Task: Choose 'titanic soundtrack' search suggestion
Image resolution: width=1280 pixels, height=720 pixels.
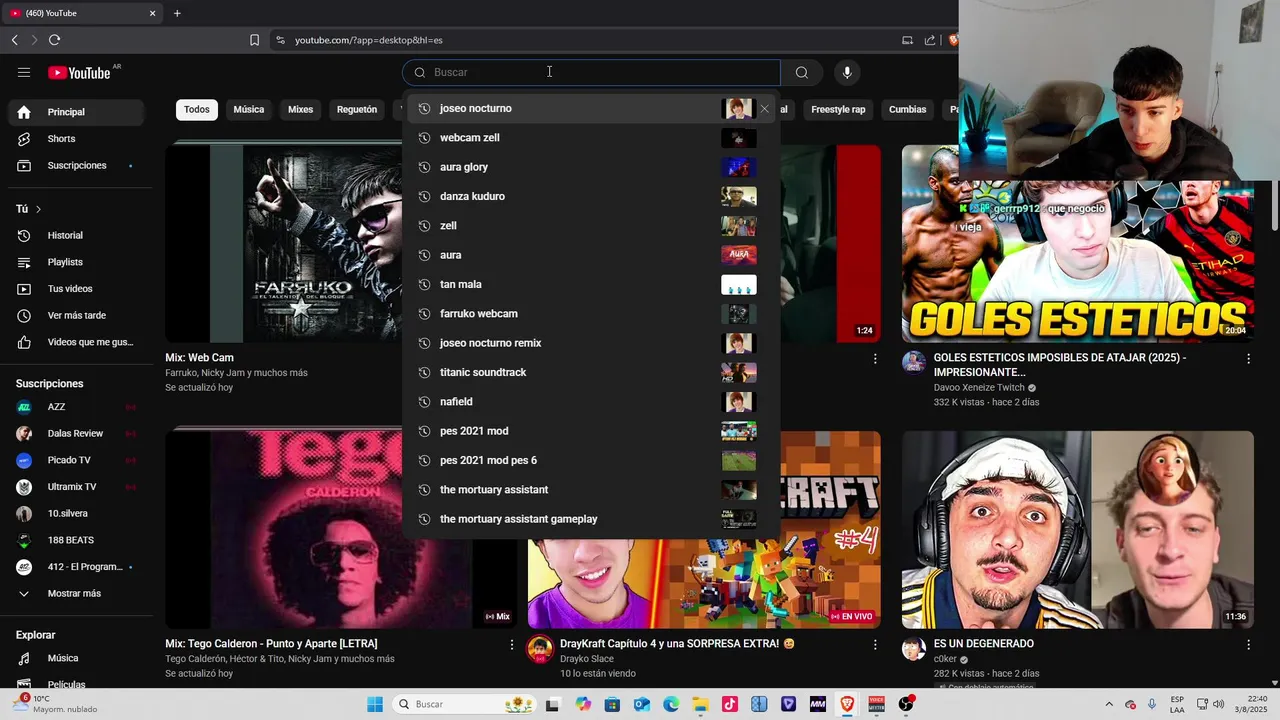Action: coord(591,373)
